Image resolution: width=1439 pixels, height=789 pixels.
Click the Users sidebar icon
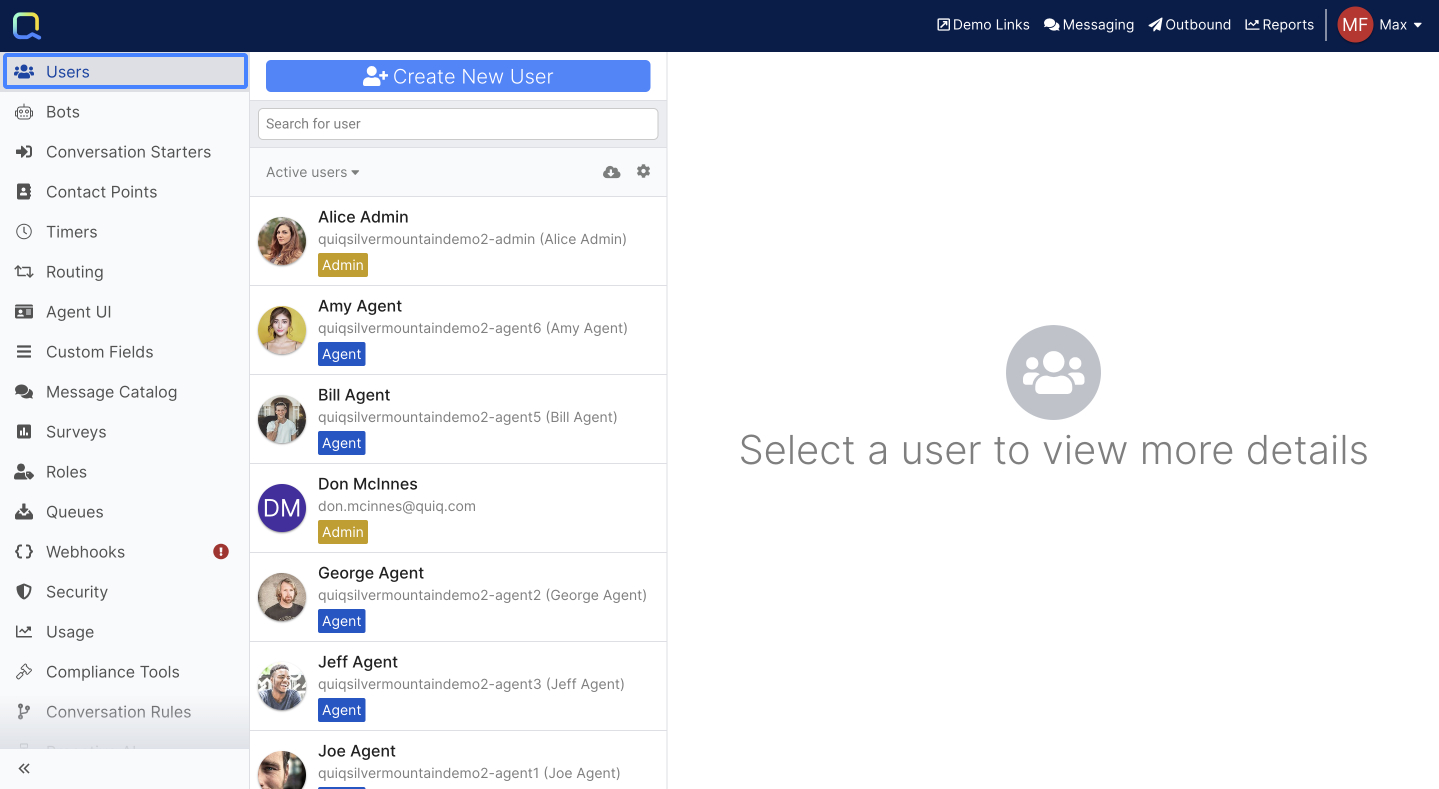pyautogui.click(x=24, y=72)
